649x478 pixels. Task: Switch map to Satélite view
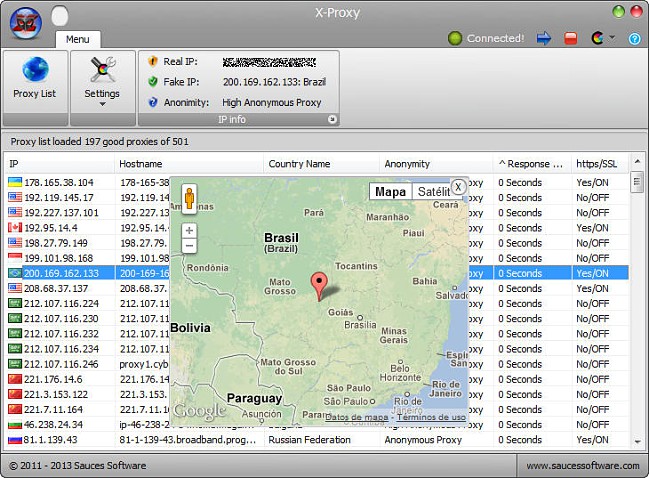click(x=433, y=192)
